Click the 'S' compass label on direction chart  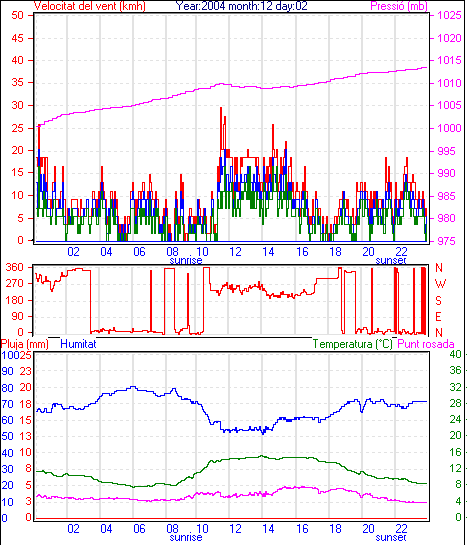[439, 300]
